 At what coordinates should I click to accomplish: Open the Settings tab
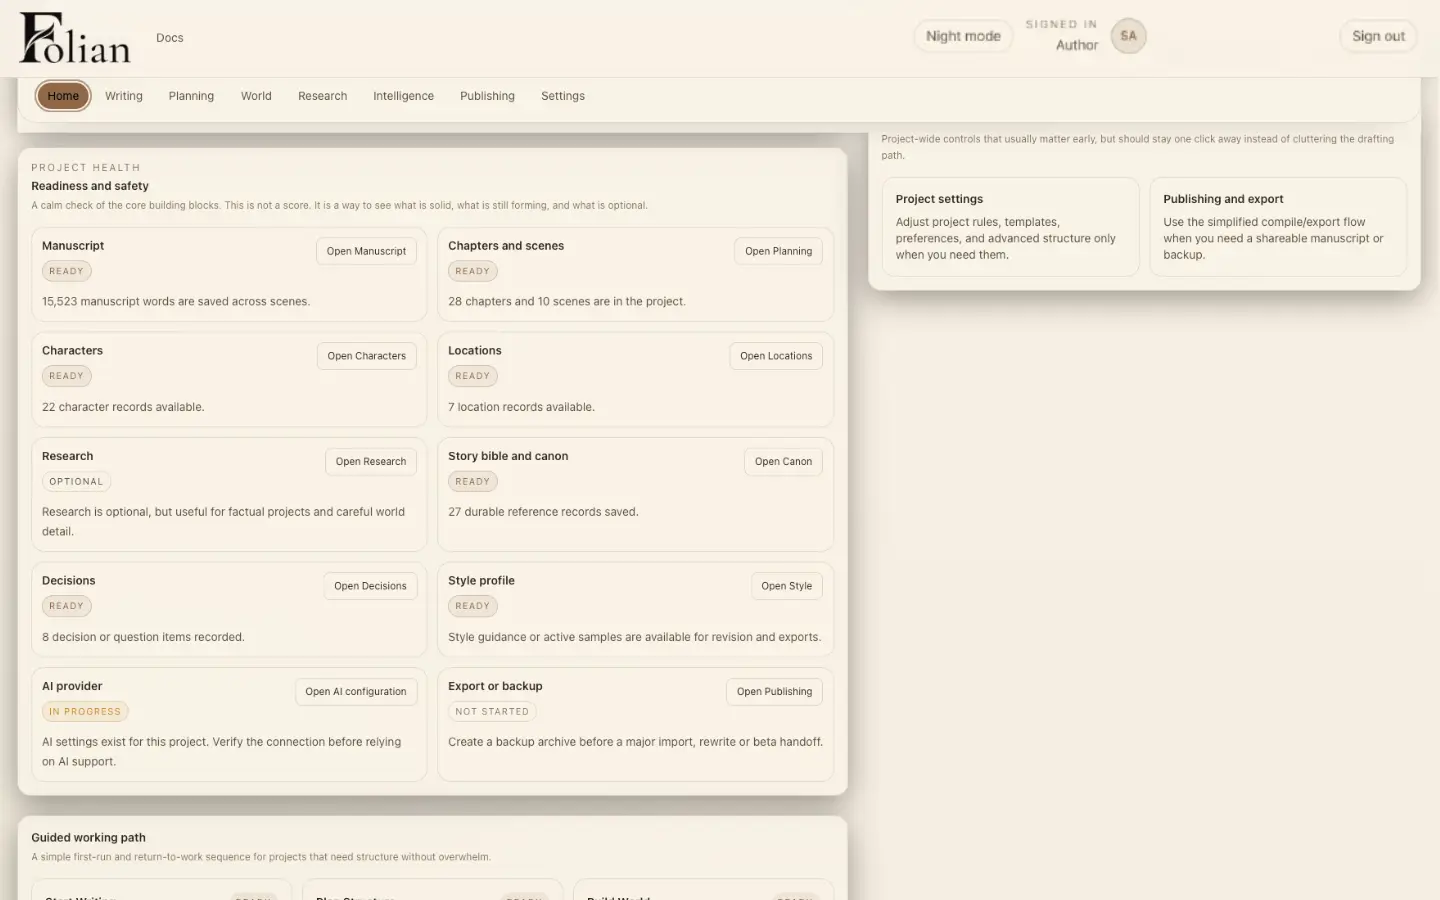(563, 96)
